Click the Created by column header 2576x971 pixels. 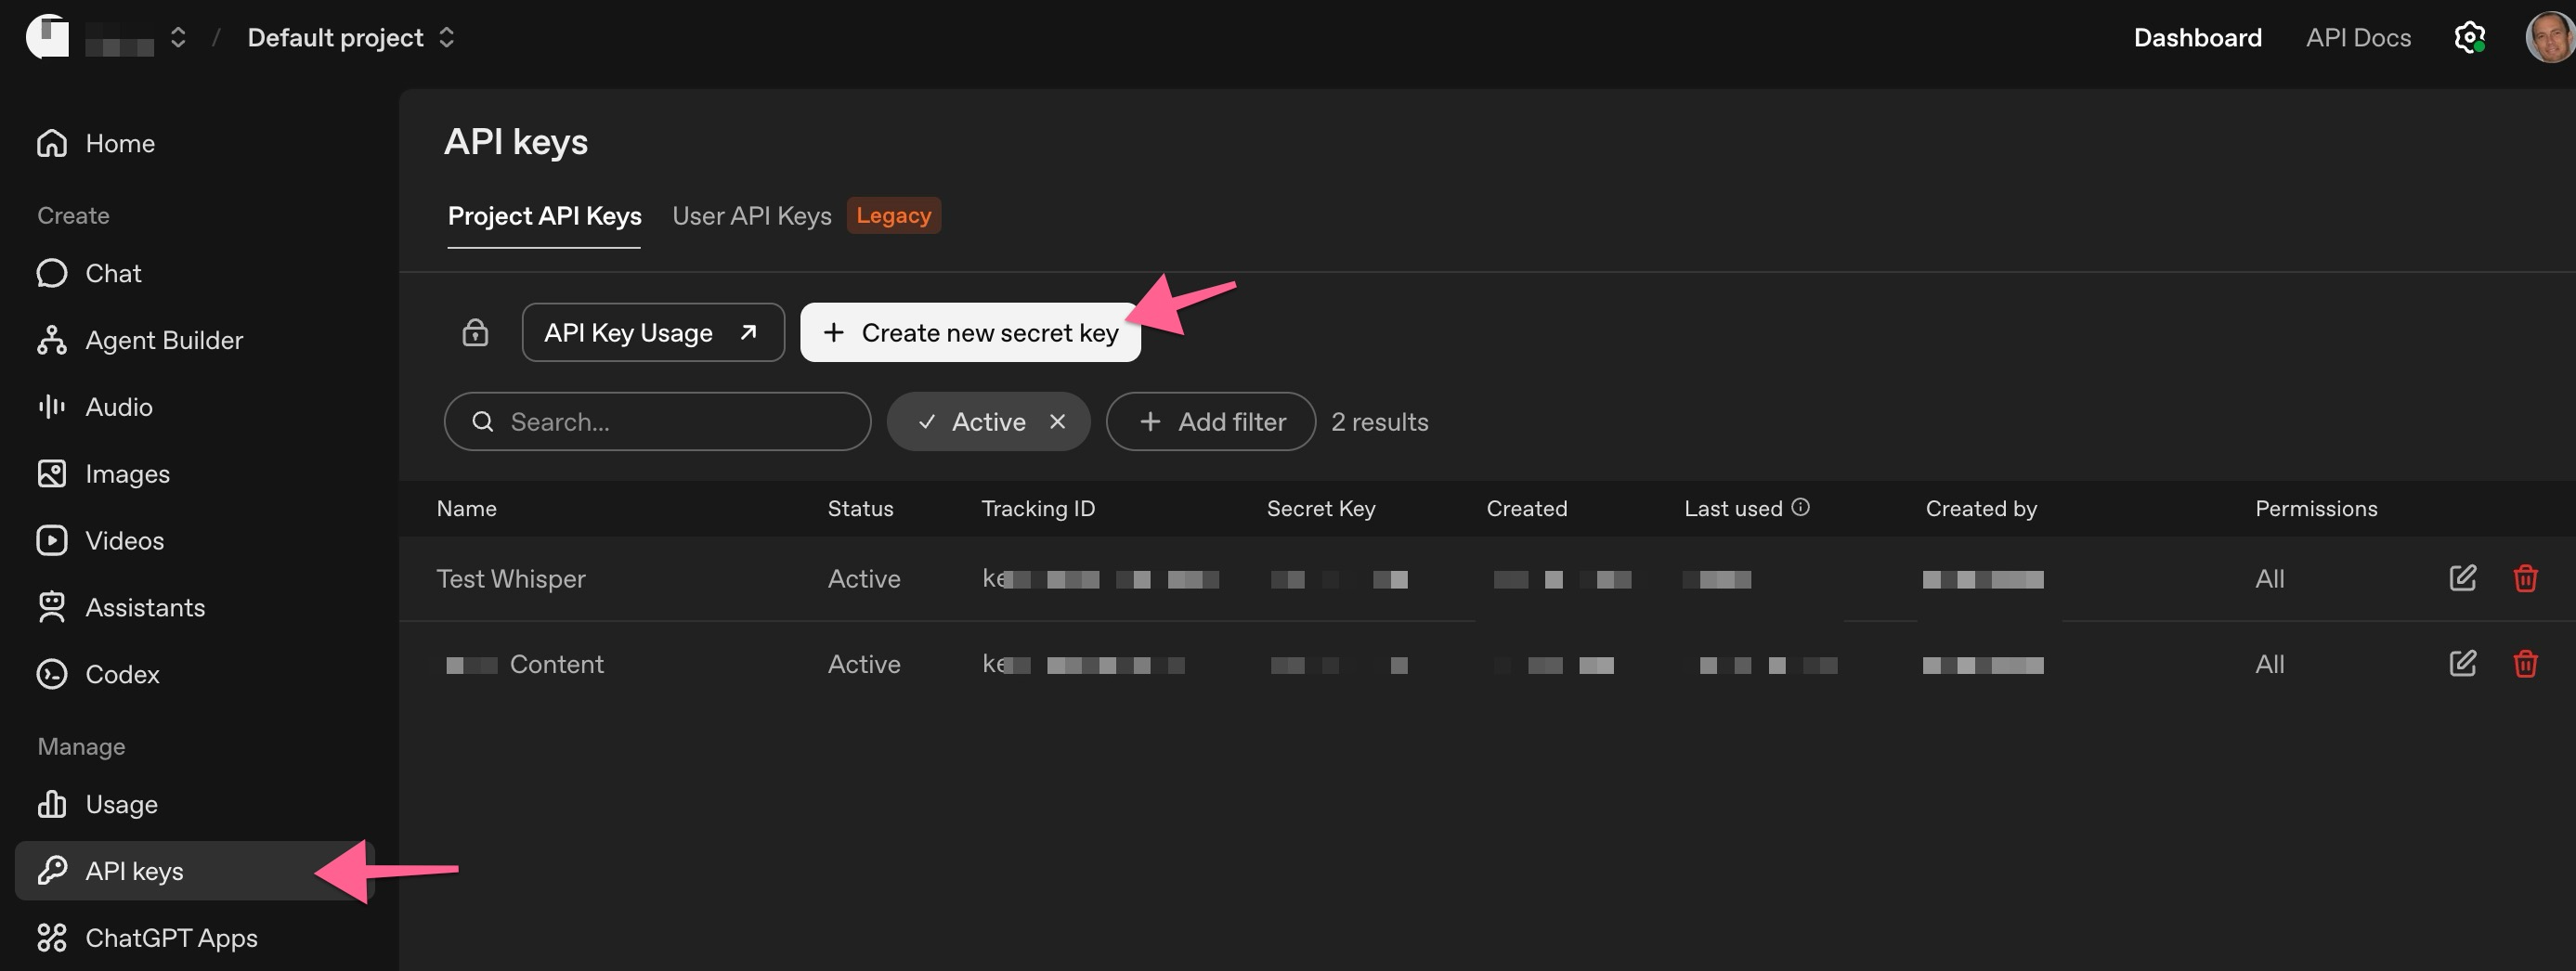coord(1981,509)
